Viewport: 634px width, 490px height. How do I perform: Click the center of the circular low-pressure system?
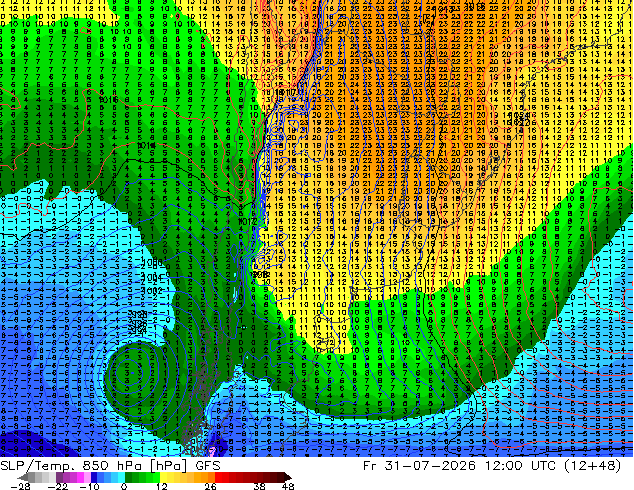132,373
